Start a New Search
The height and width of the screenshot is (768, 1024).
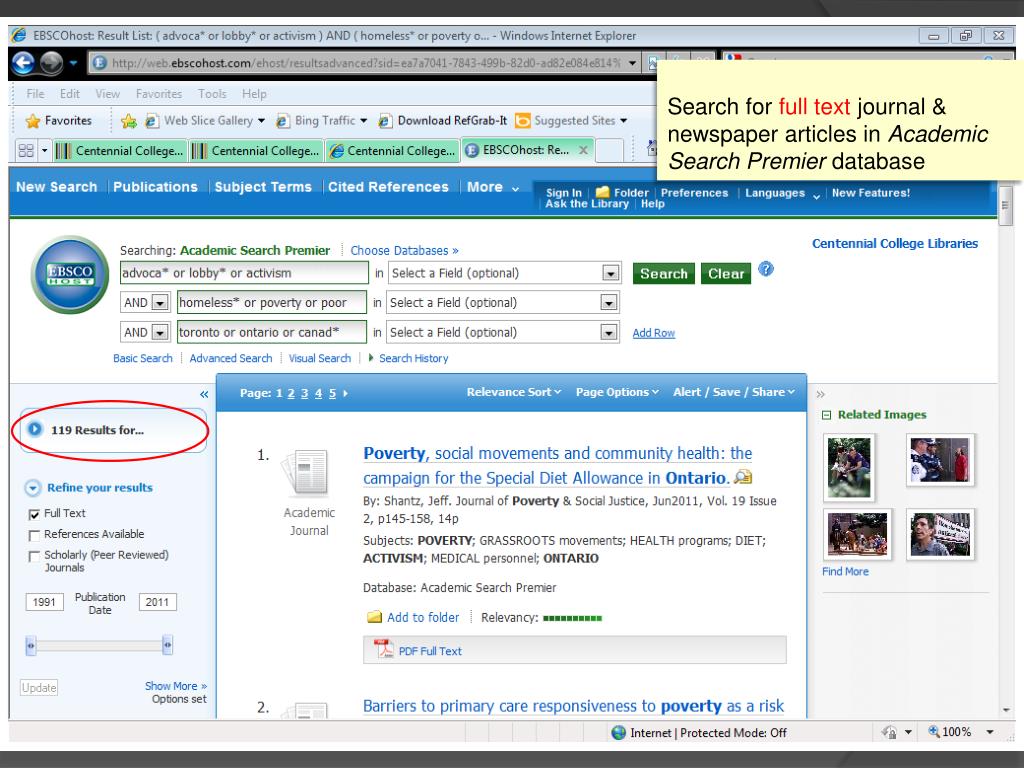56,187
